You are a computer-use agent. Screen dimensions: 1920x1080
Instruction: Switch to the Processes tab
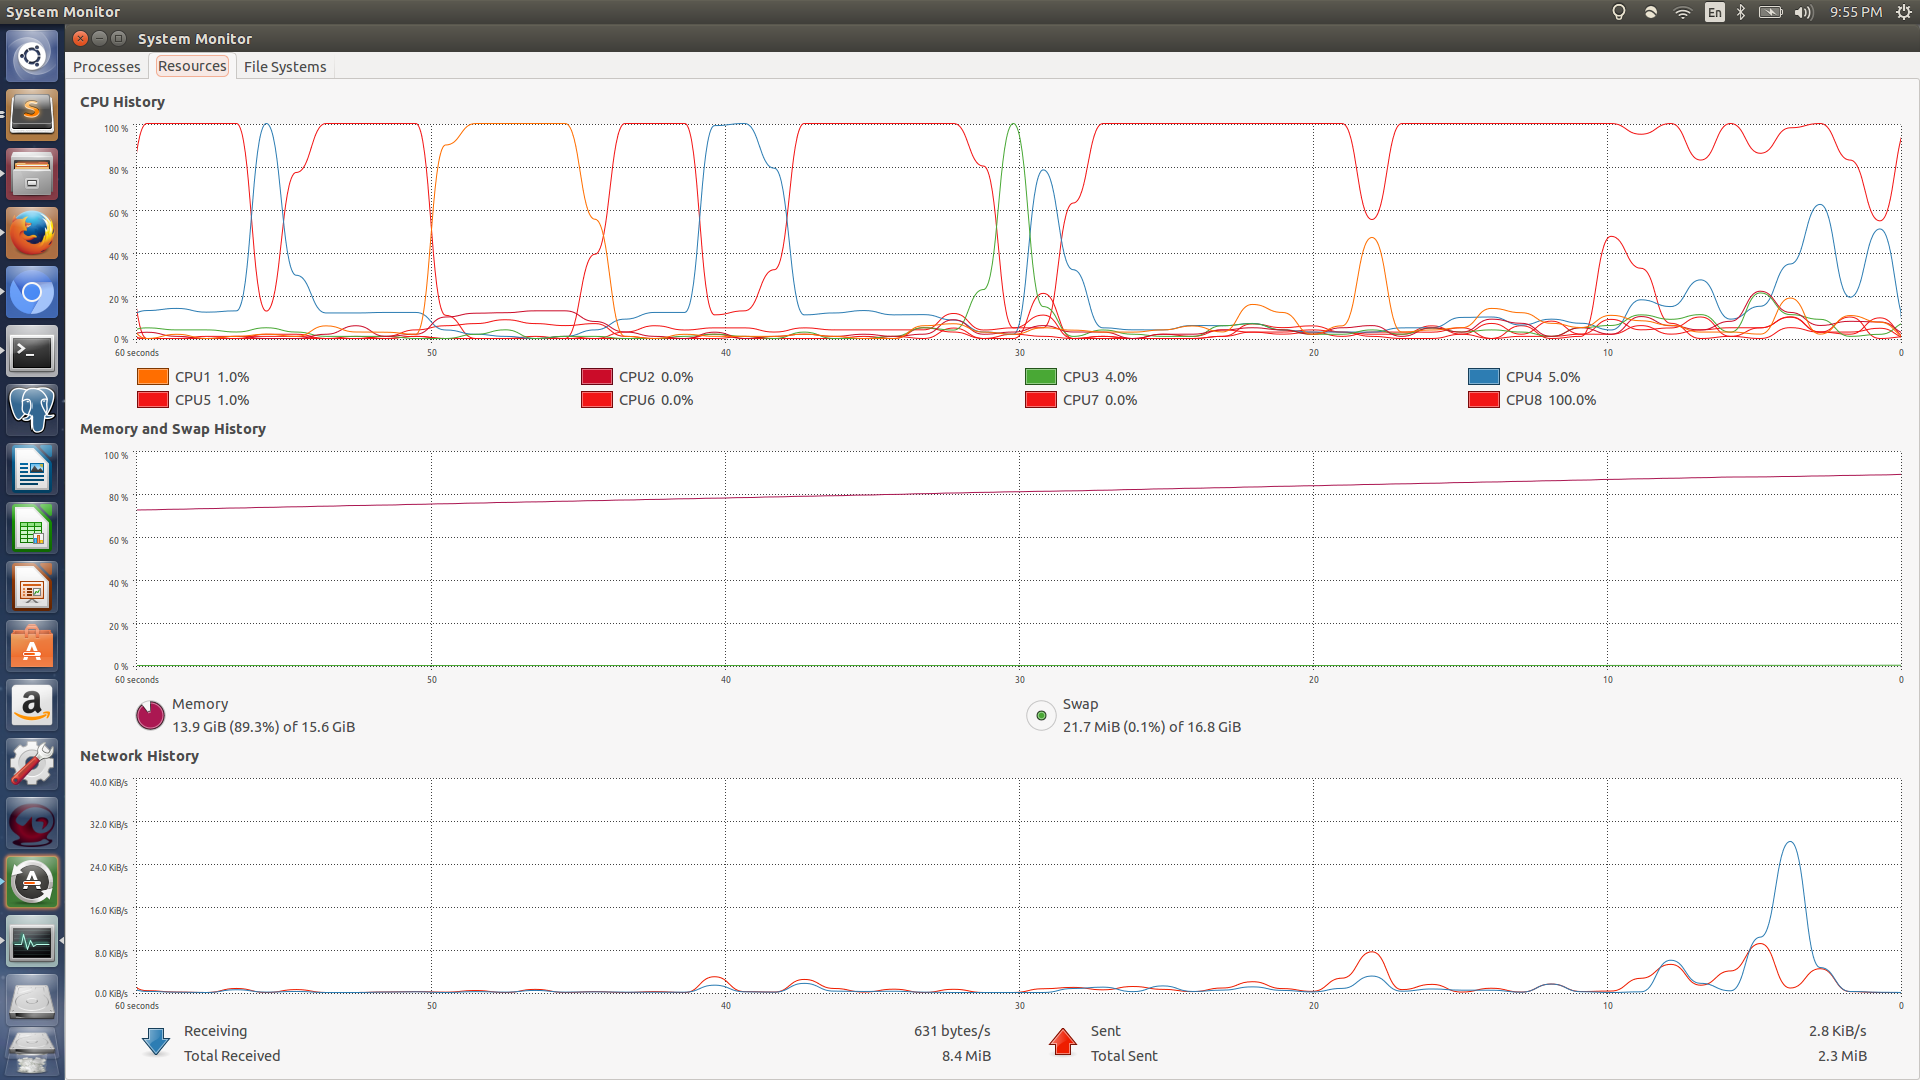(107, 67)
